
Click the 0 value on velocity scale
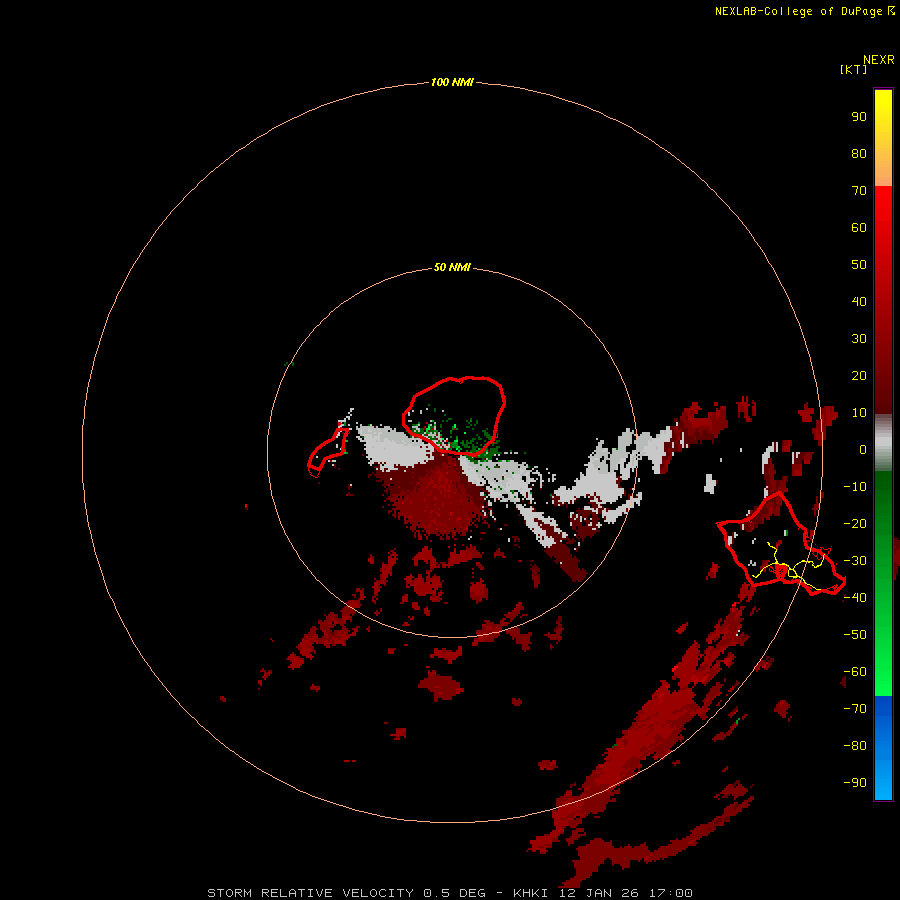[863, 449]
